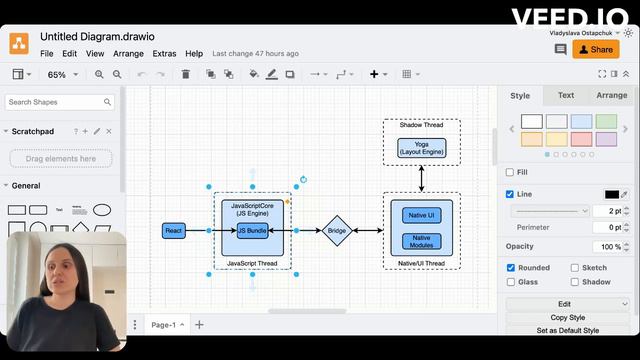Switch to the Arrange tab
This screenshot has height=360, width=640.
point(611,96)
